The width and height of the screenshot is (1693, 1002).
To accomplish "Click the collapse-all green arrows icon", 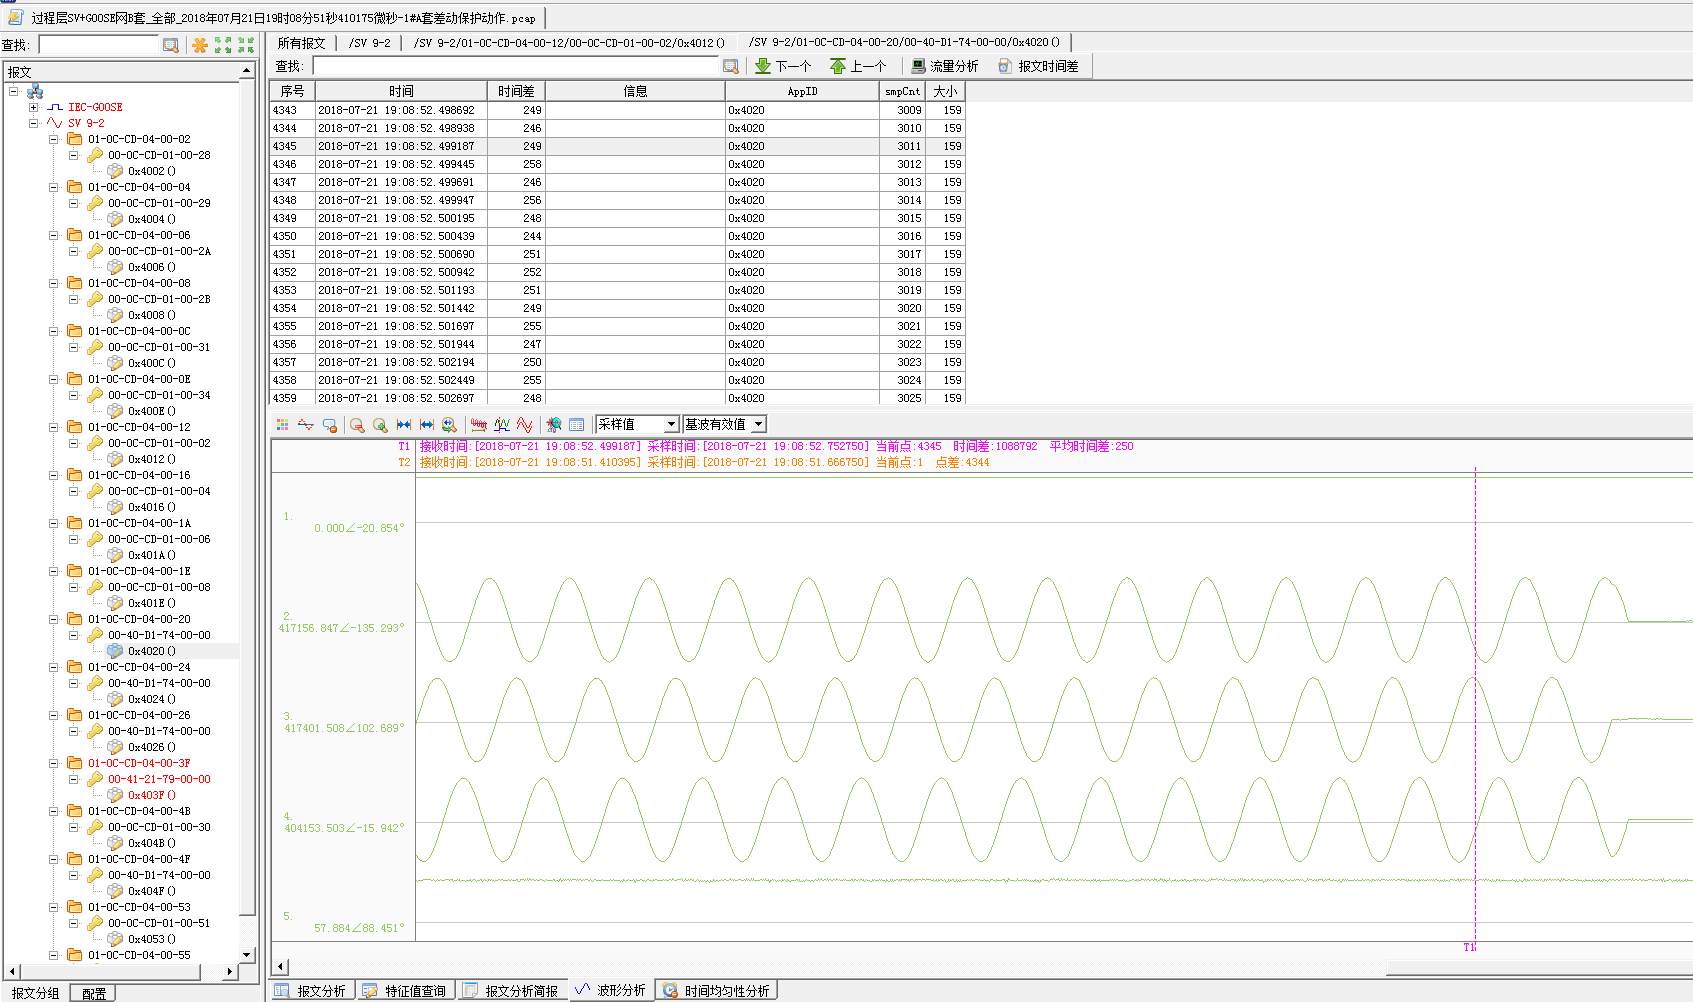I will 246,45.
